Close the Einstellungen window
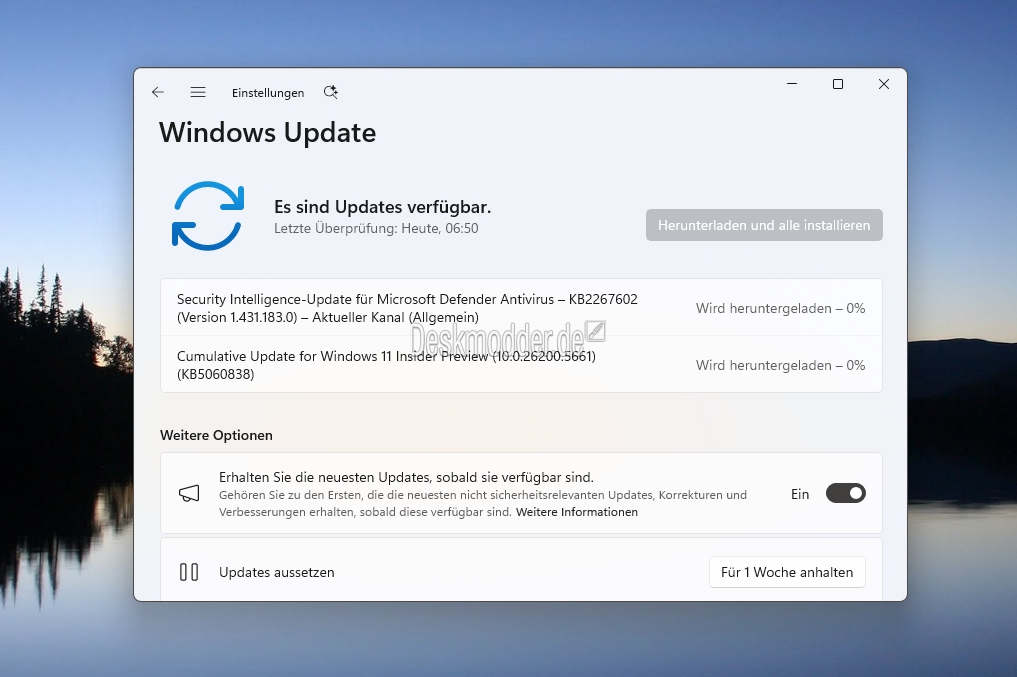The image size is (1017, 677). (x=883, y=84)
